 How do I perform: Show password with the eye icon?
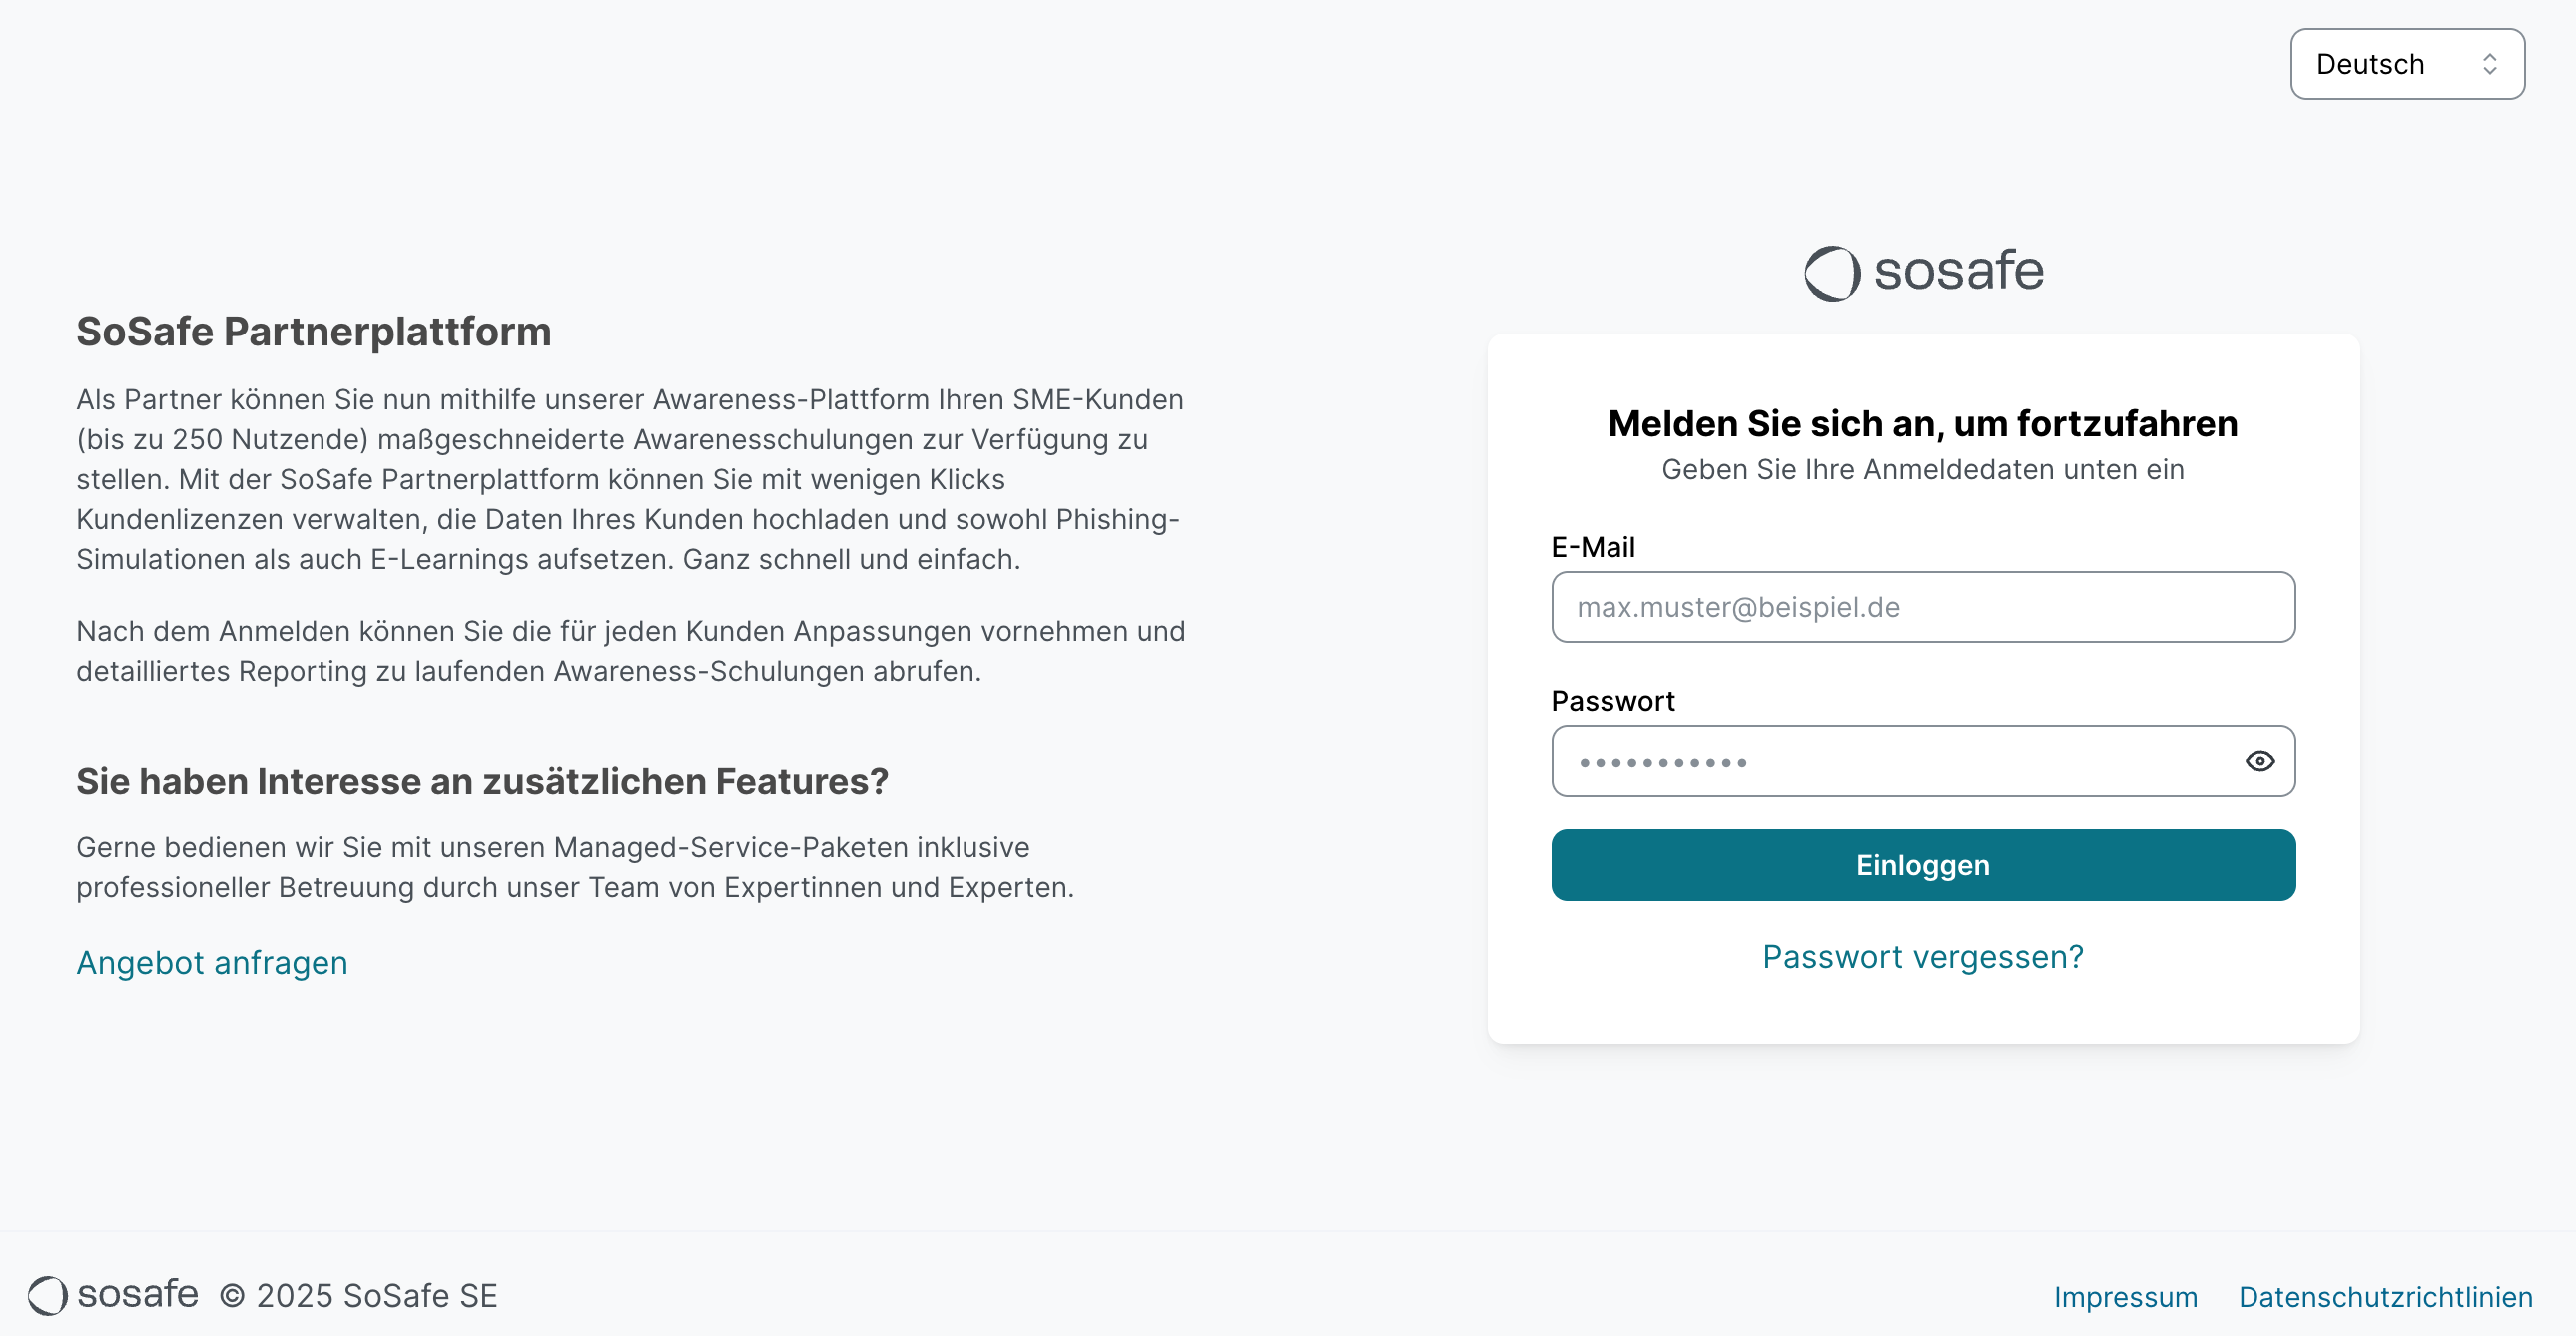point(2259,761)
